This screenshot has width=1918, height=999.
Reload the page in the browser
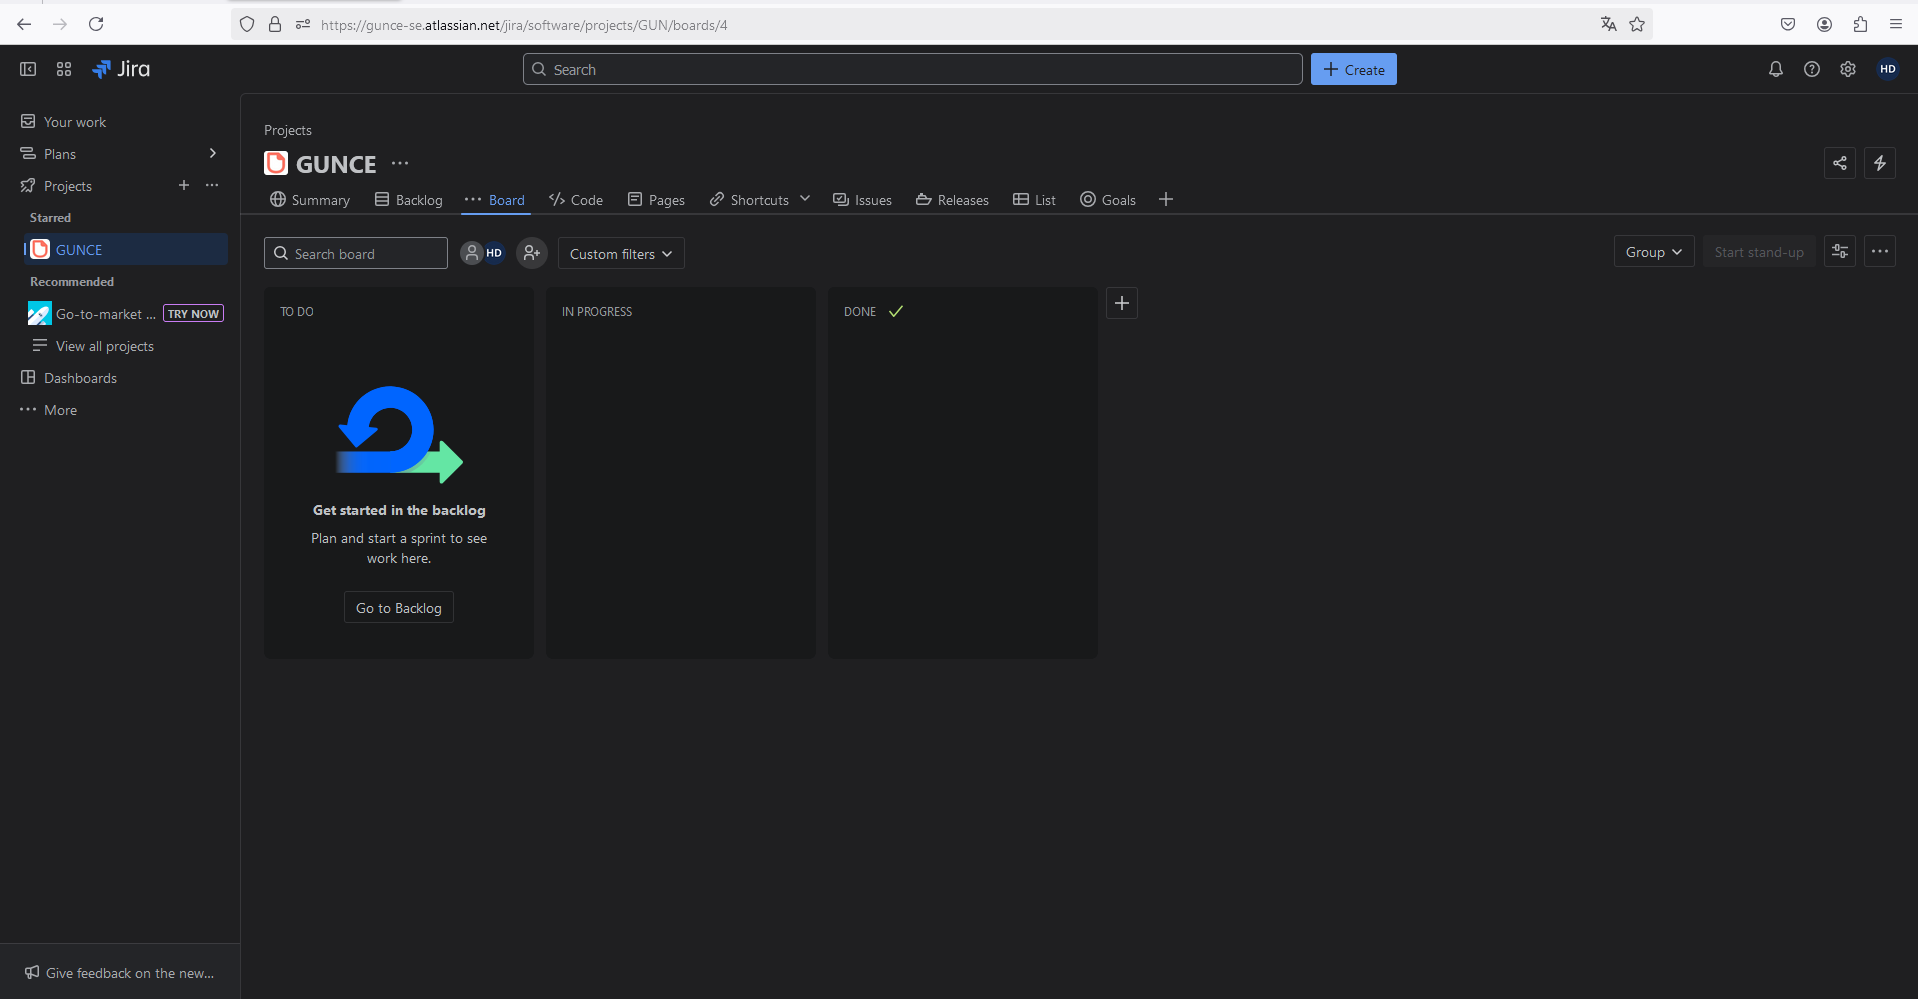[96, 24]
